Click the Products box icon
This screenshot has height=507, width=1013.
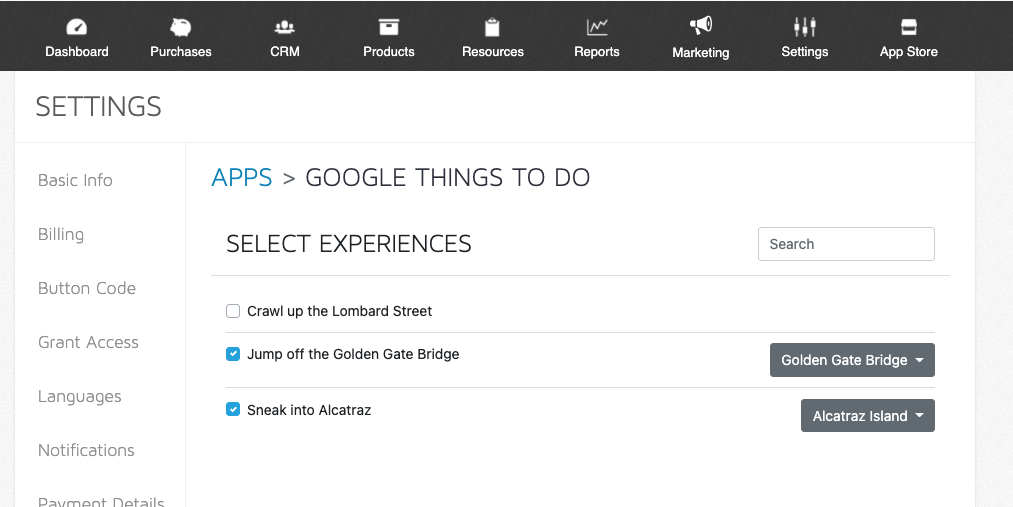click(x=388, y=27)
